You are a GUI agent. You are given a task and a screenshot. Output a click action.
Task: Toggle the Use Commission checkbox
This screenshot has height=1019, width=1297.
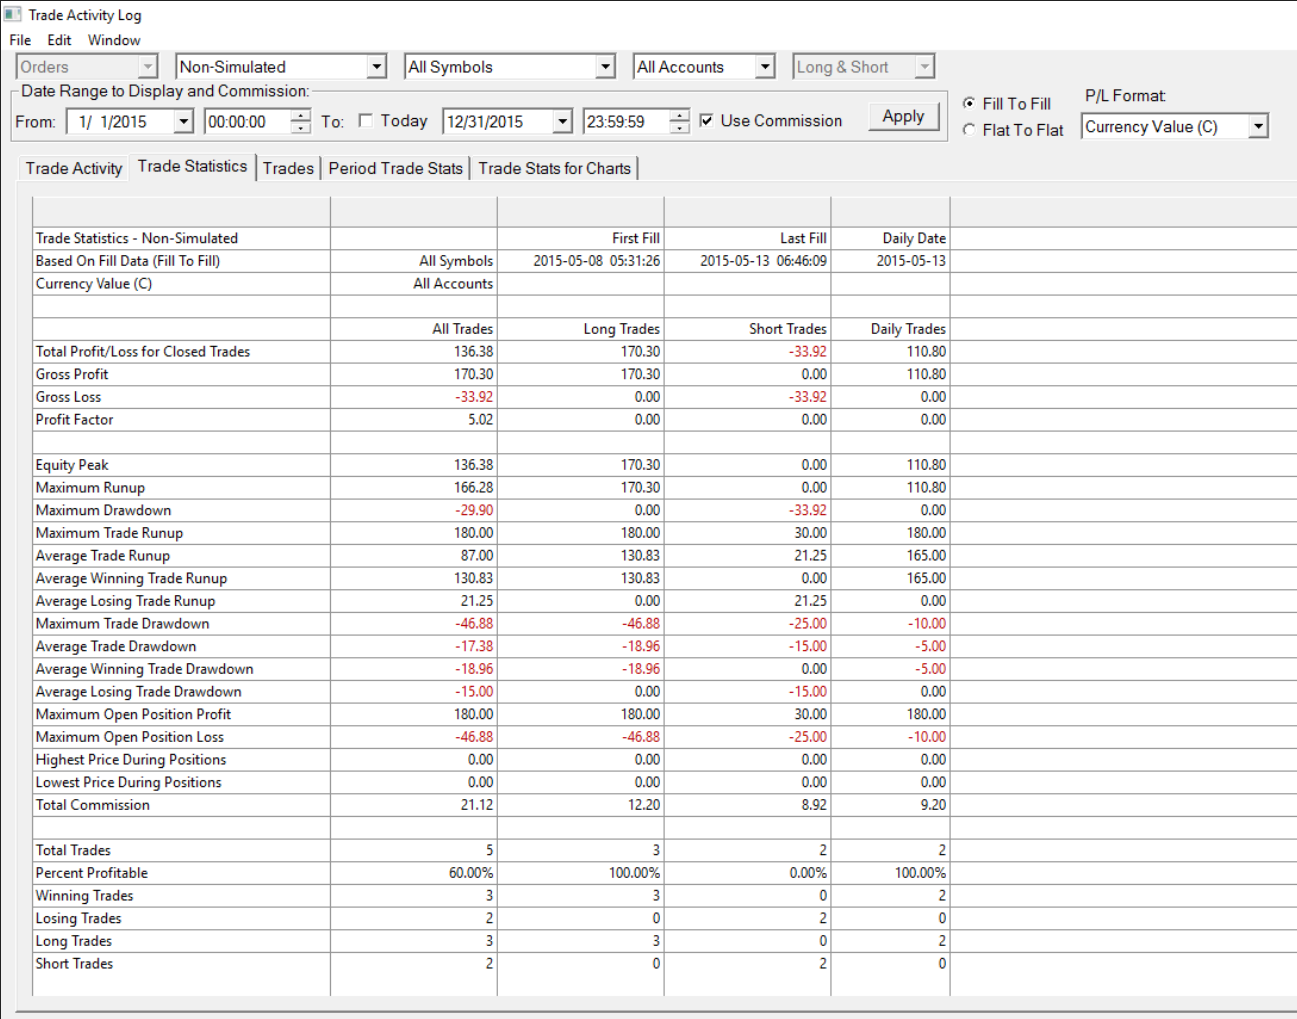click(x=707, y=121)
